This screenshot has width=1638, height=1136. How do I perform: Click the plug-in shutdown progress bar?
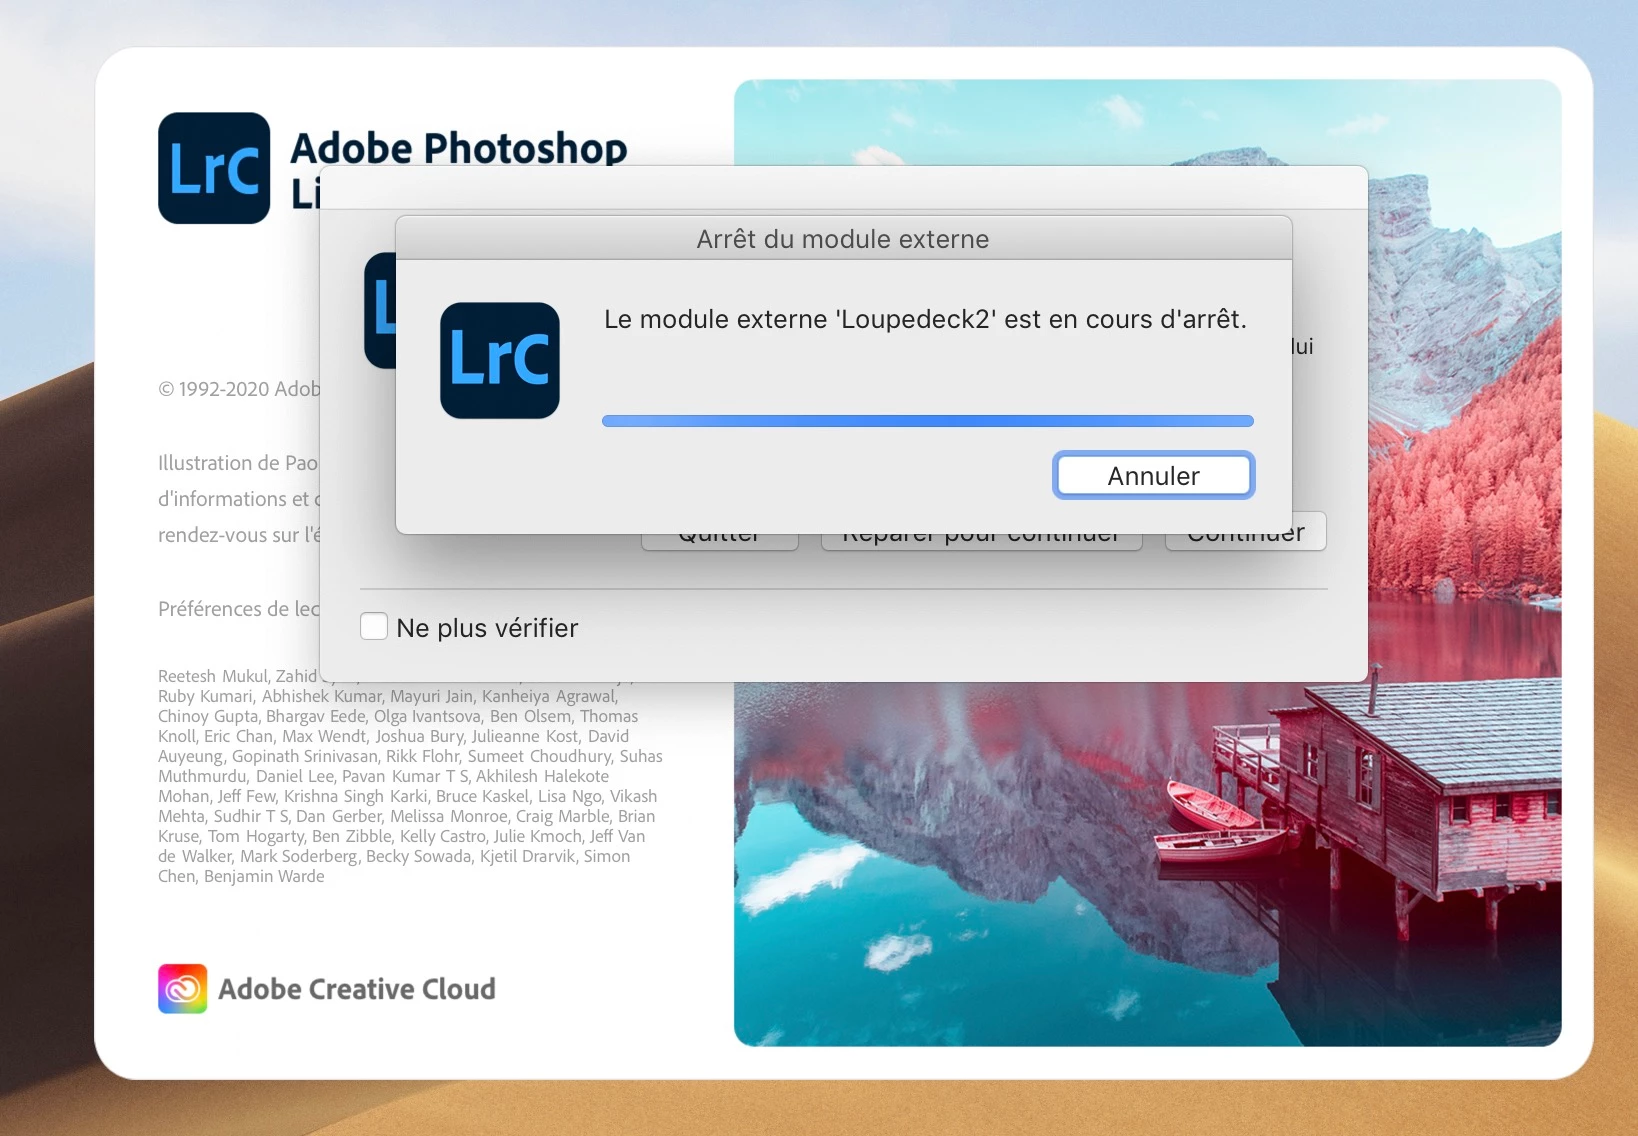927,421
